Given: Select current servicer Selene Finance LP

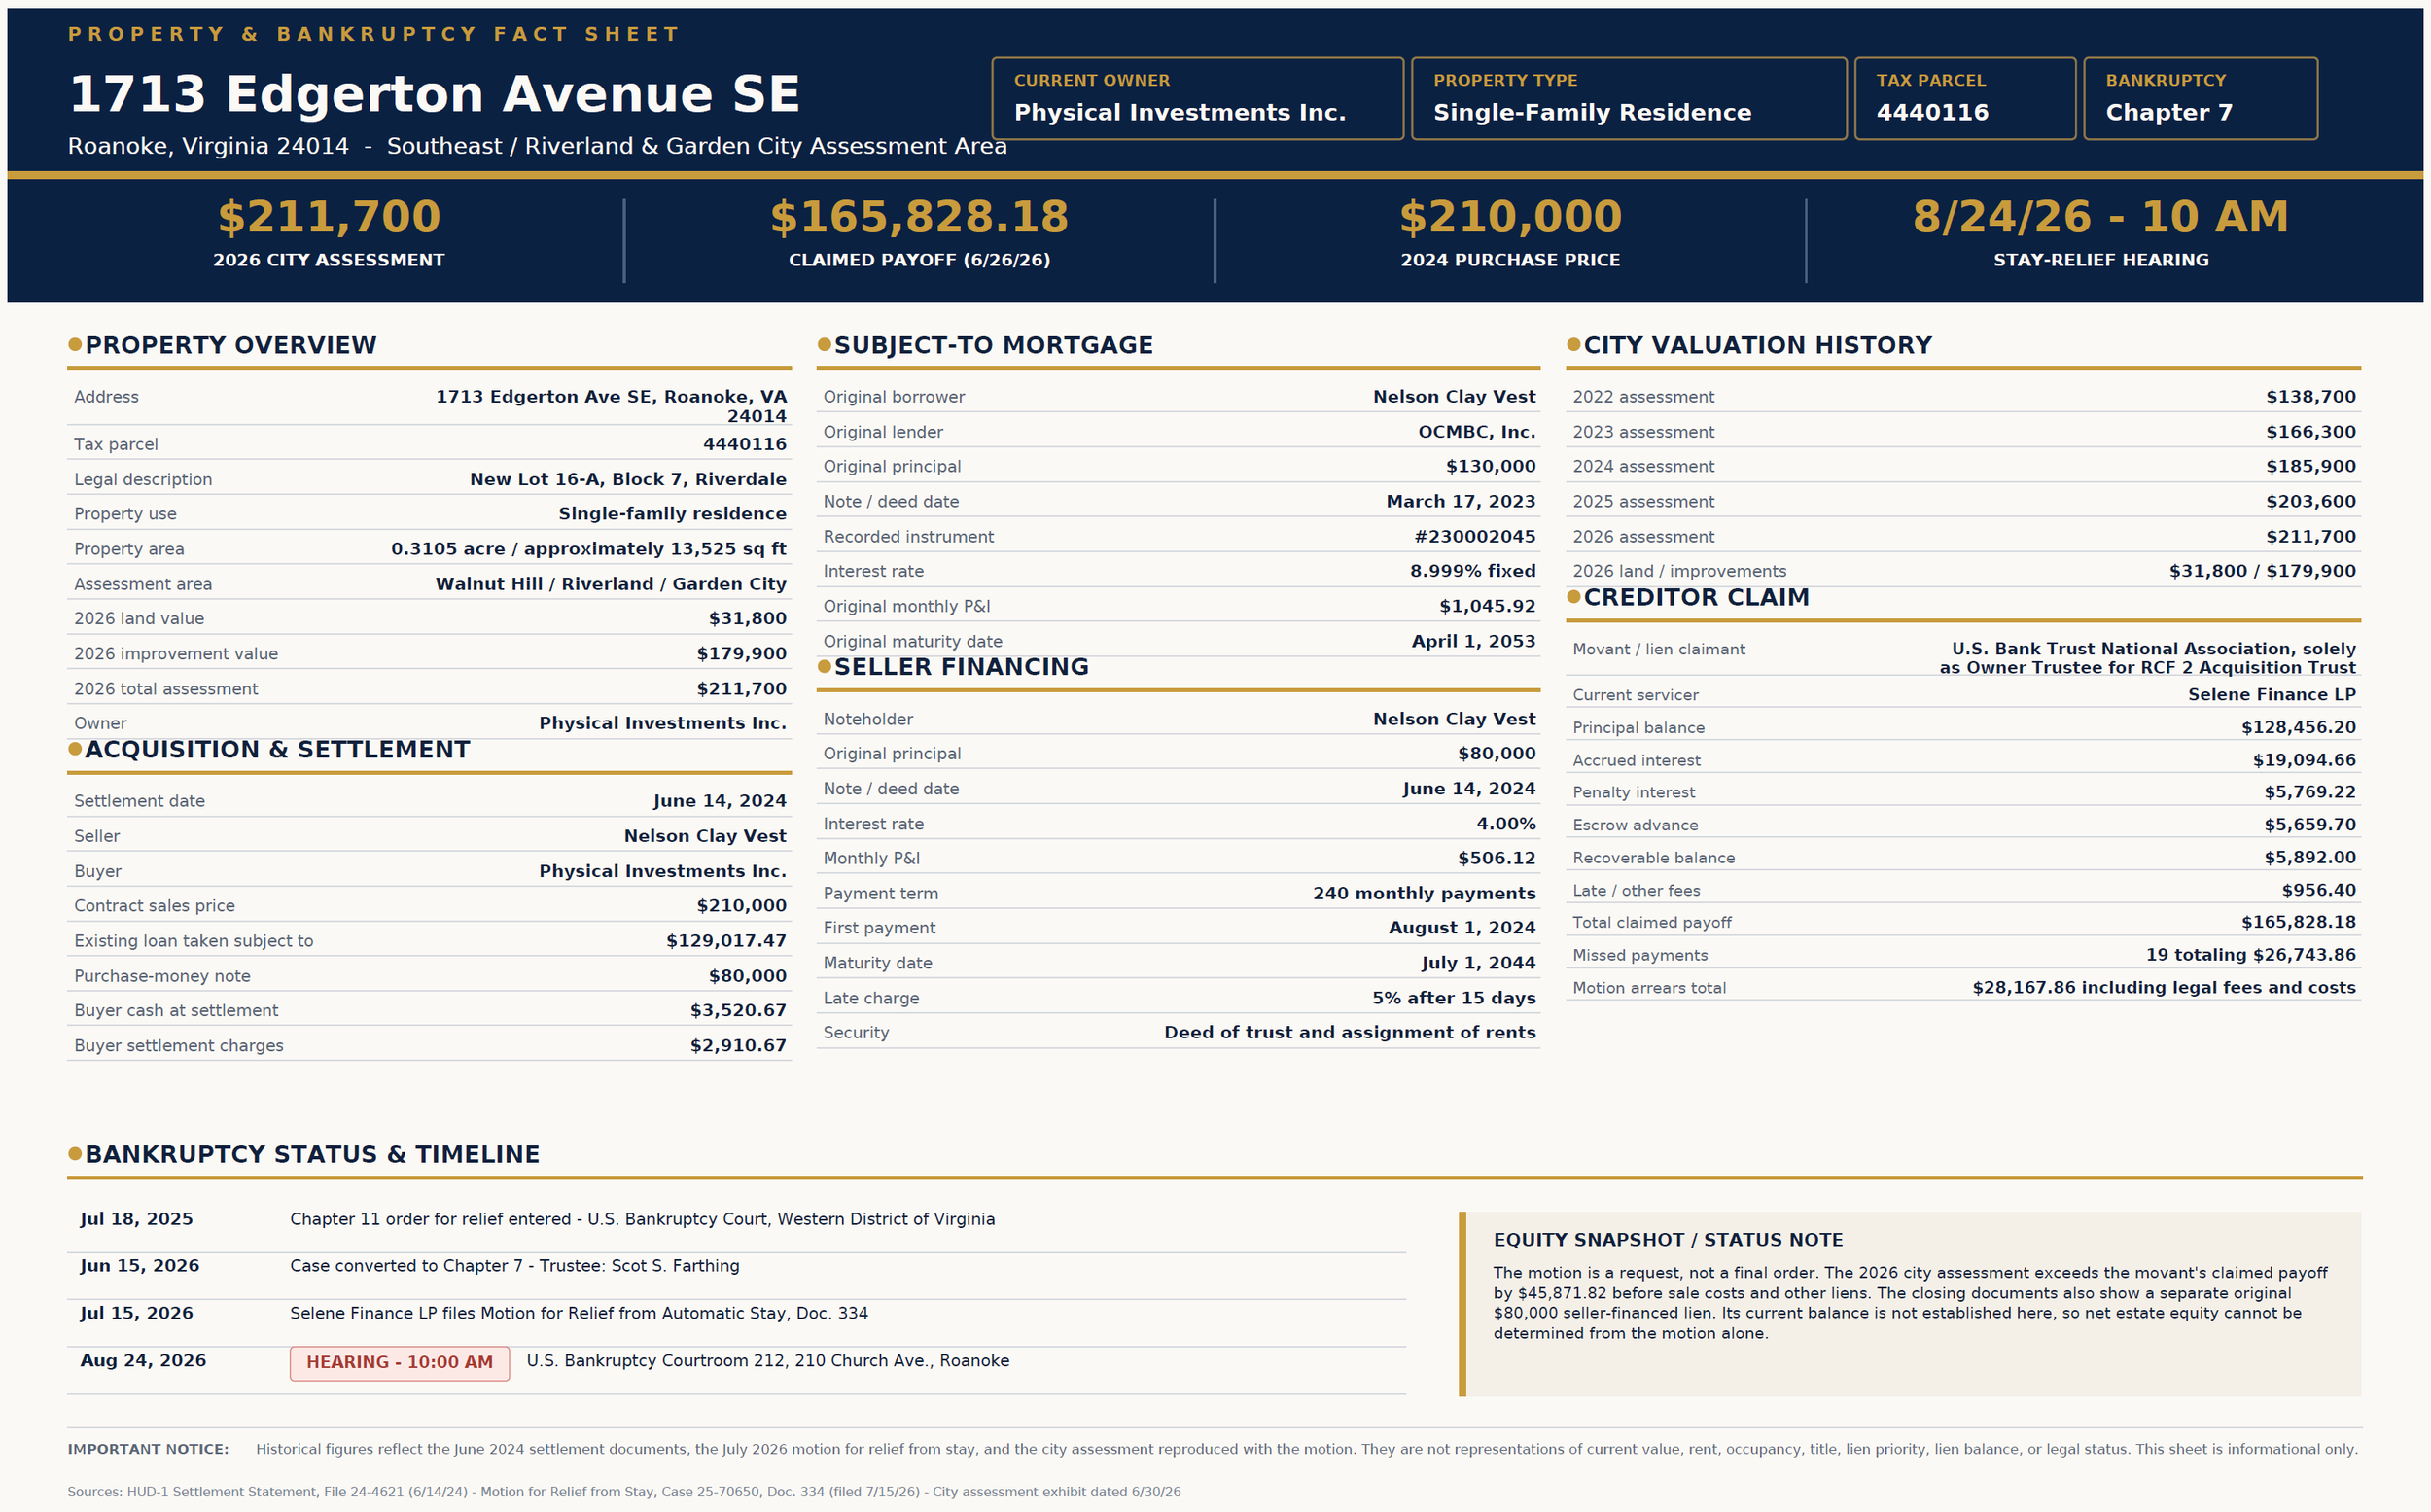Looking at the screenshot, I should (2271, 694).
